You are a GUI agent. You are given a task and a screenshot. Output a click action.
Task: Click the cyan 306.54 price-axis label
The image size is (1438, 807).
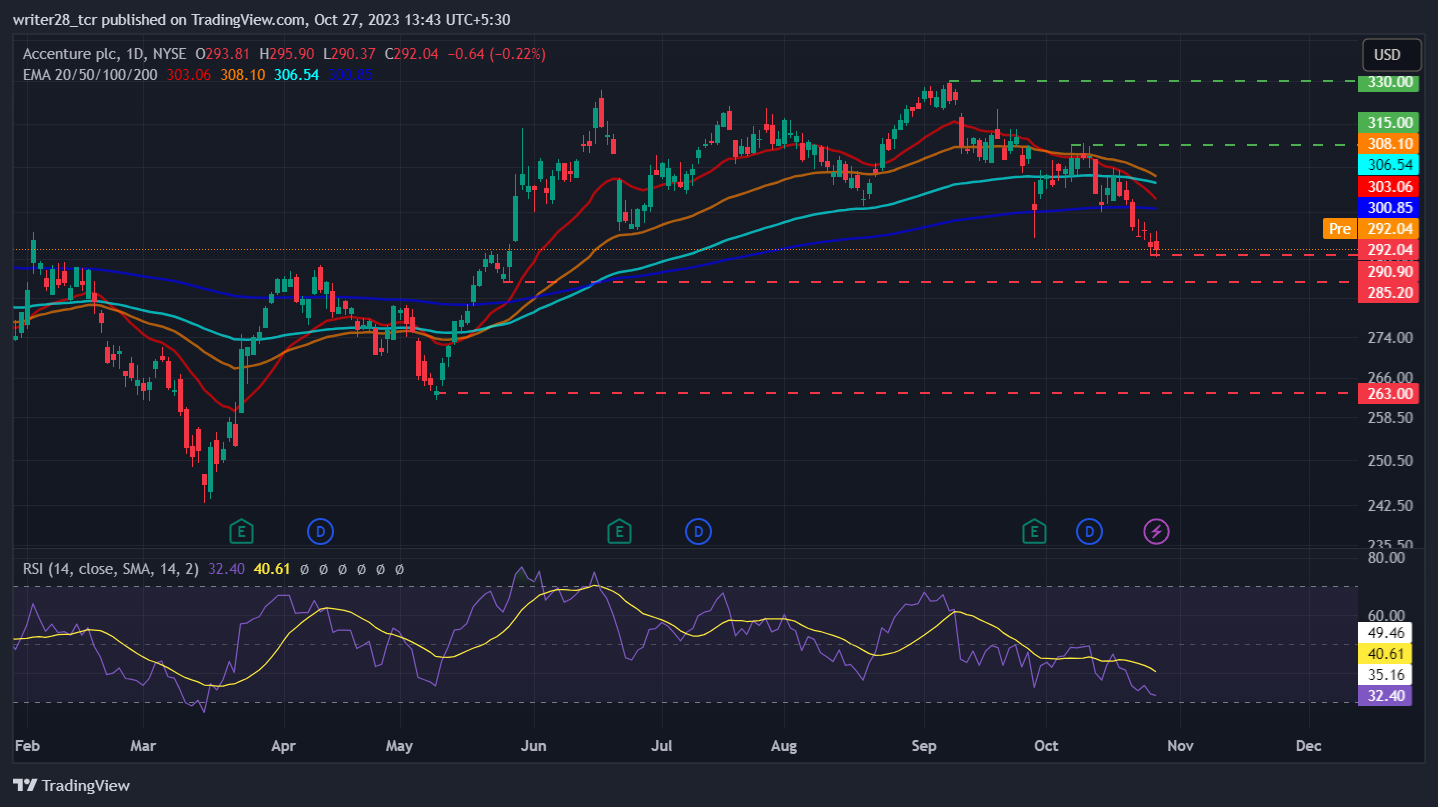tap(1388, 164)
